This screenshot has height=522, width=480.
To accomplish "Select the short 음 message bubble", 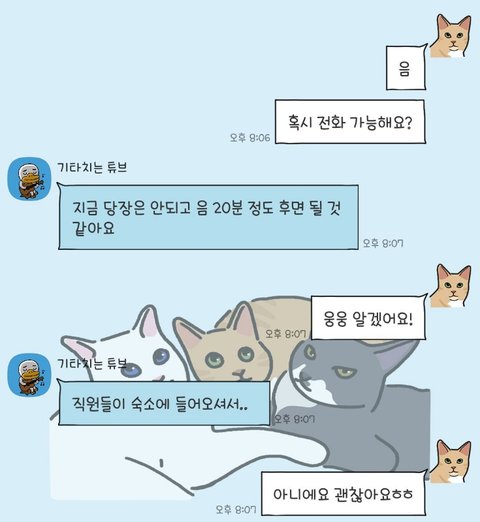I will [406, 68].
